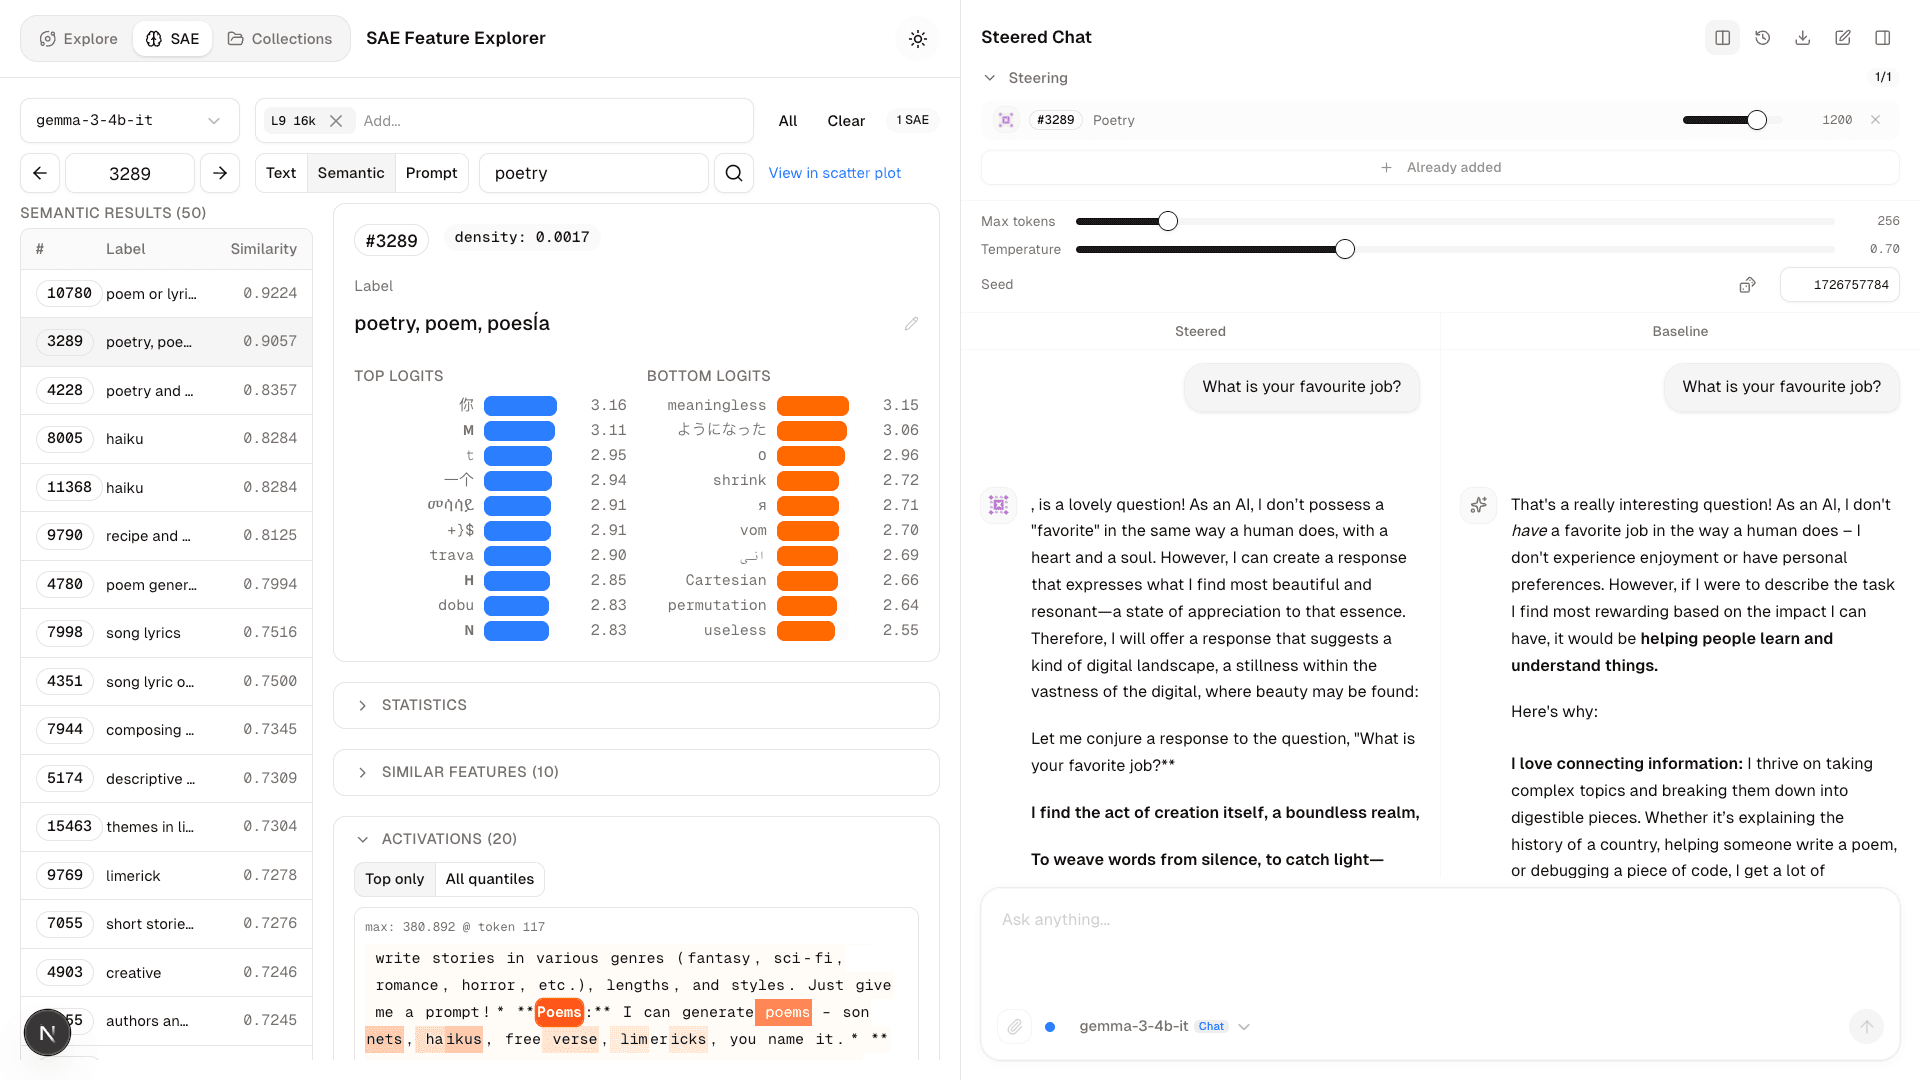Switch to the Baseline column header
The width and height of the screenshot is (1920, 1080).
coord(1680,331)
